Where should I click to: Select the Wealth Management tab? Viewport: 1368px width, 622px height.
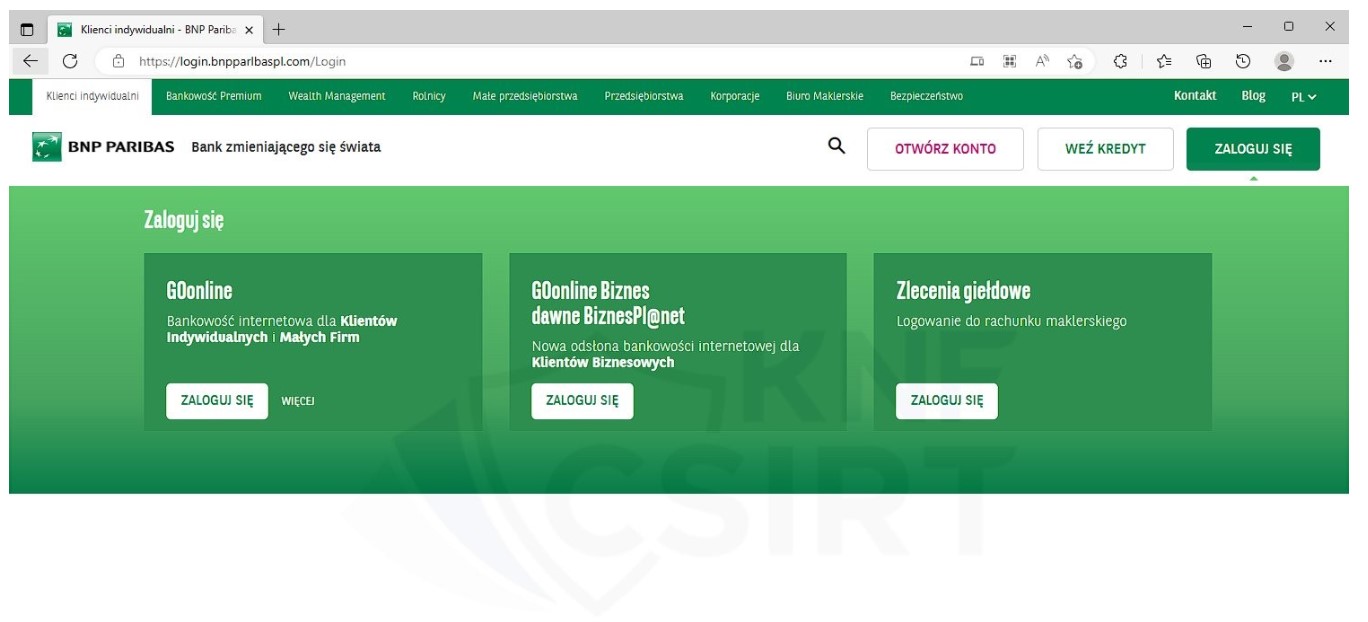(337, 96)
